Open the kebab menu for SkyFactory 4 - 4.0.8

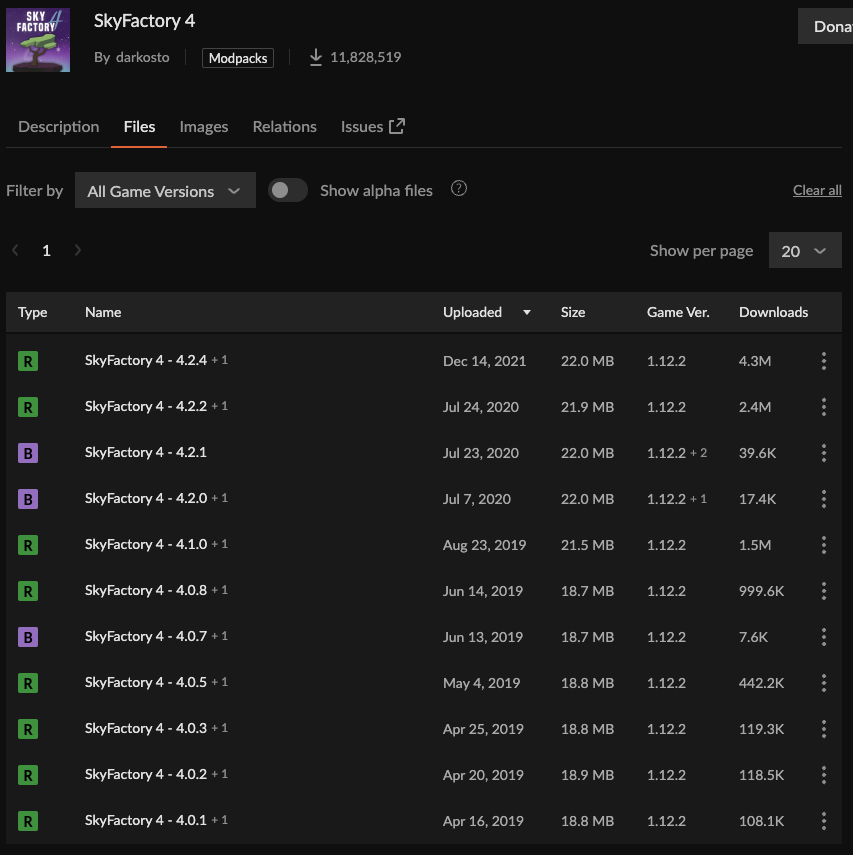coord(824,591)
